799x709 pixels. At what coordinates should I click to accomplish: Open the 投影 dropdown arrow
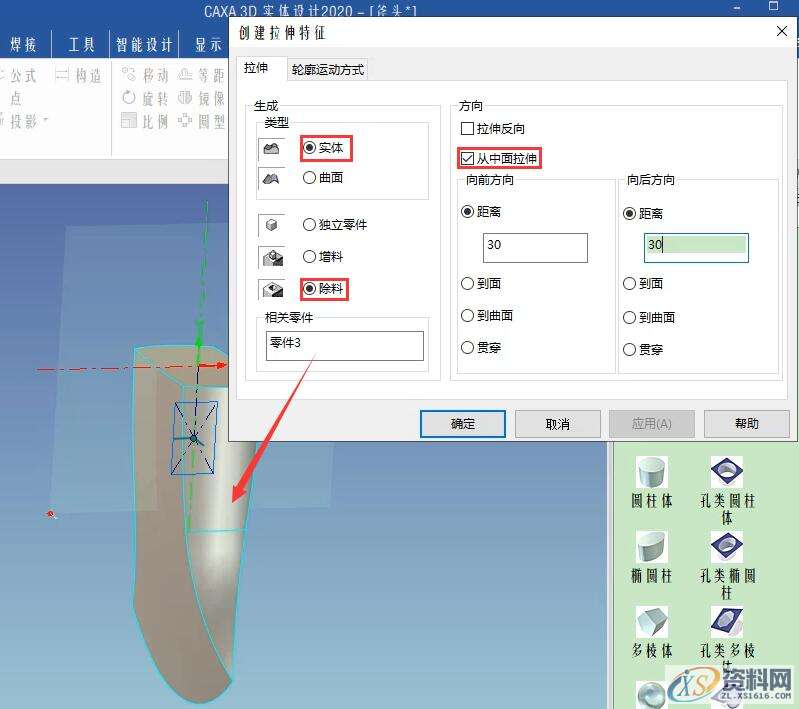(x=46, y=120)
